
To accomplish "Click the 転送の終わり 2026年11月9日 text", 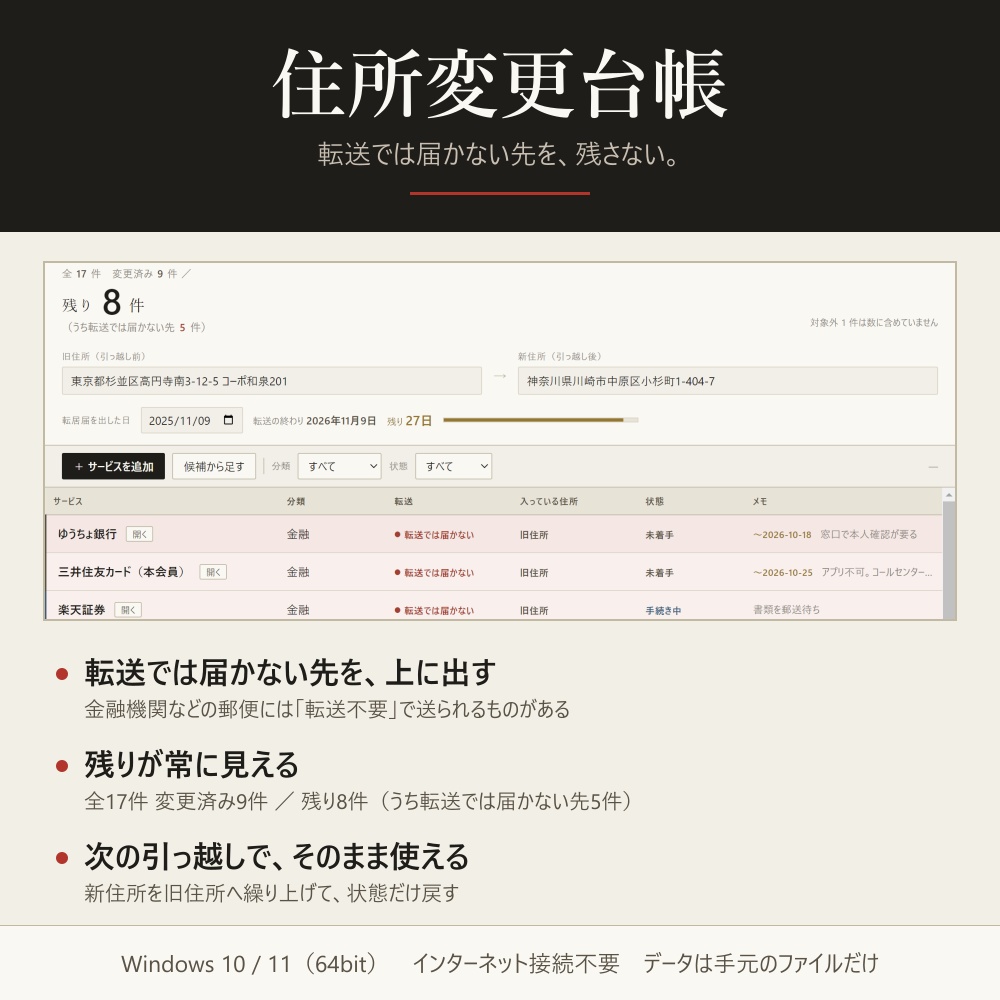I will coord(314,421).
